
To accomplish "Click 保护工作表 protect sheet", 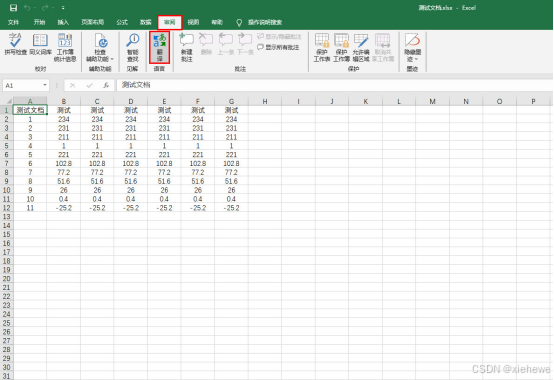I will (322, 47).
